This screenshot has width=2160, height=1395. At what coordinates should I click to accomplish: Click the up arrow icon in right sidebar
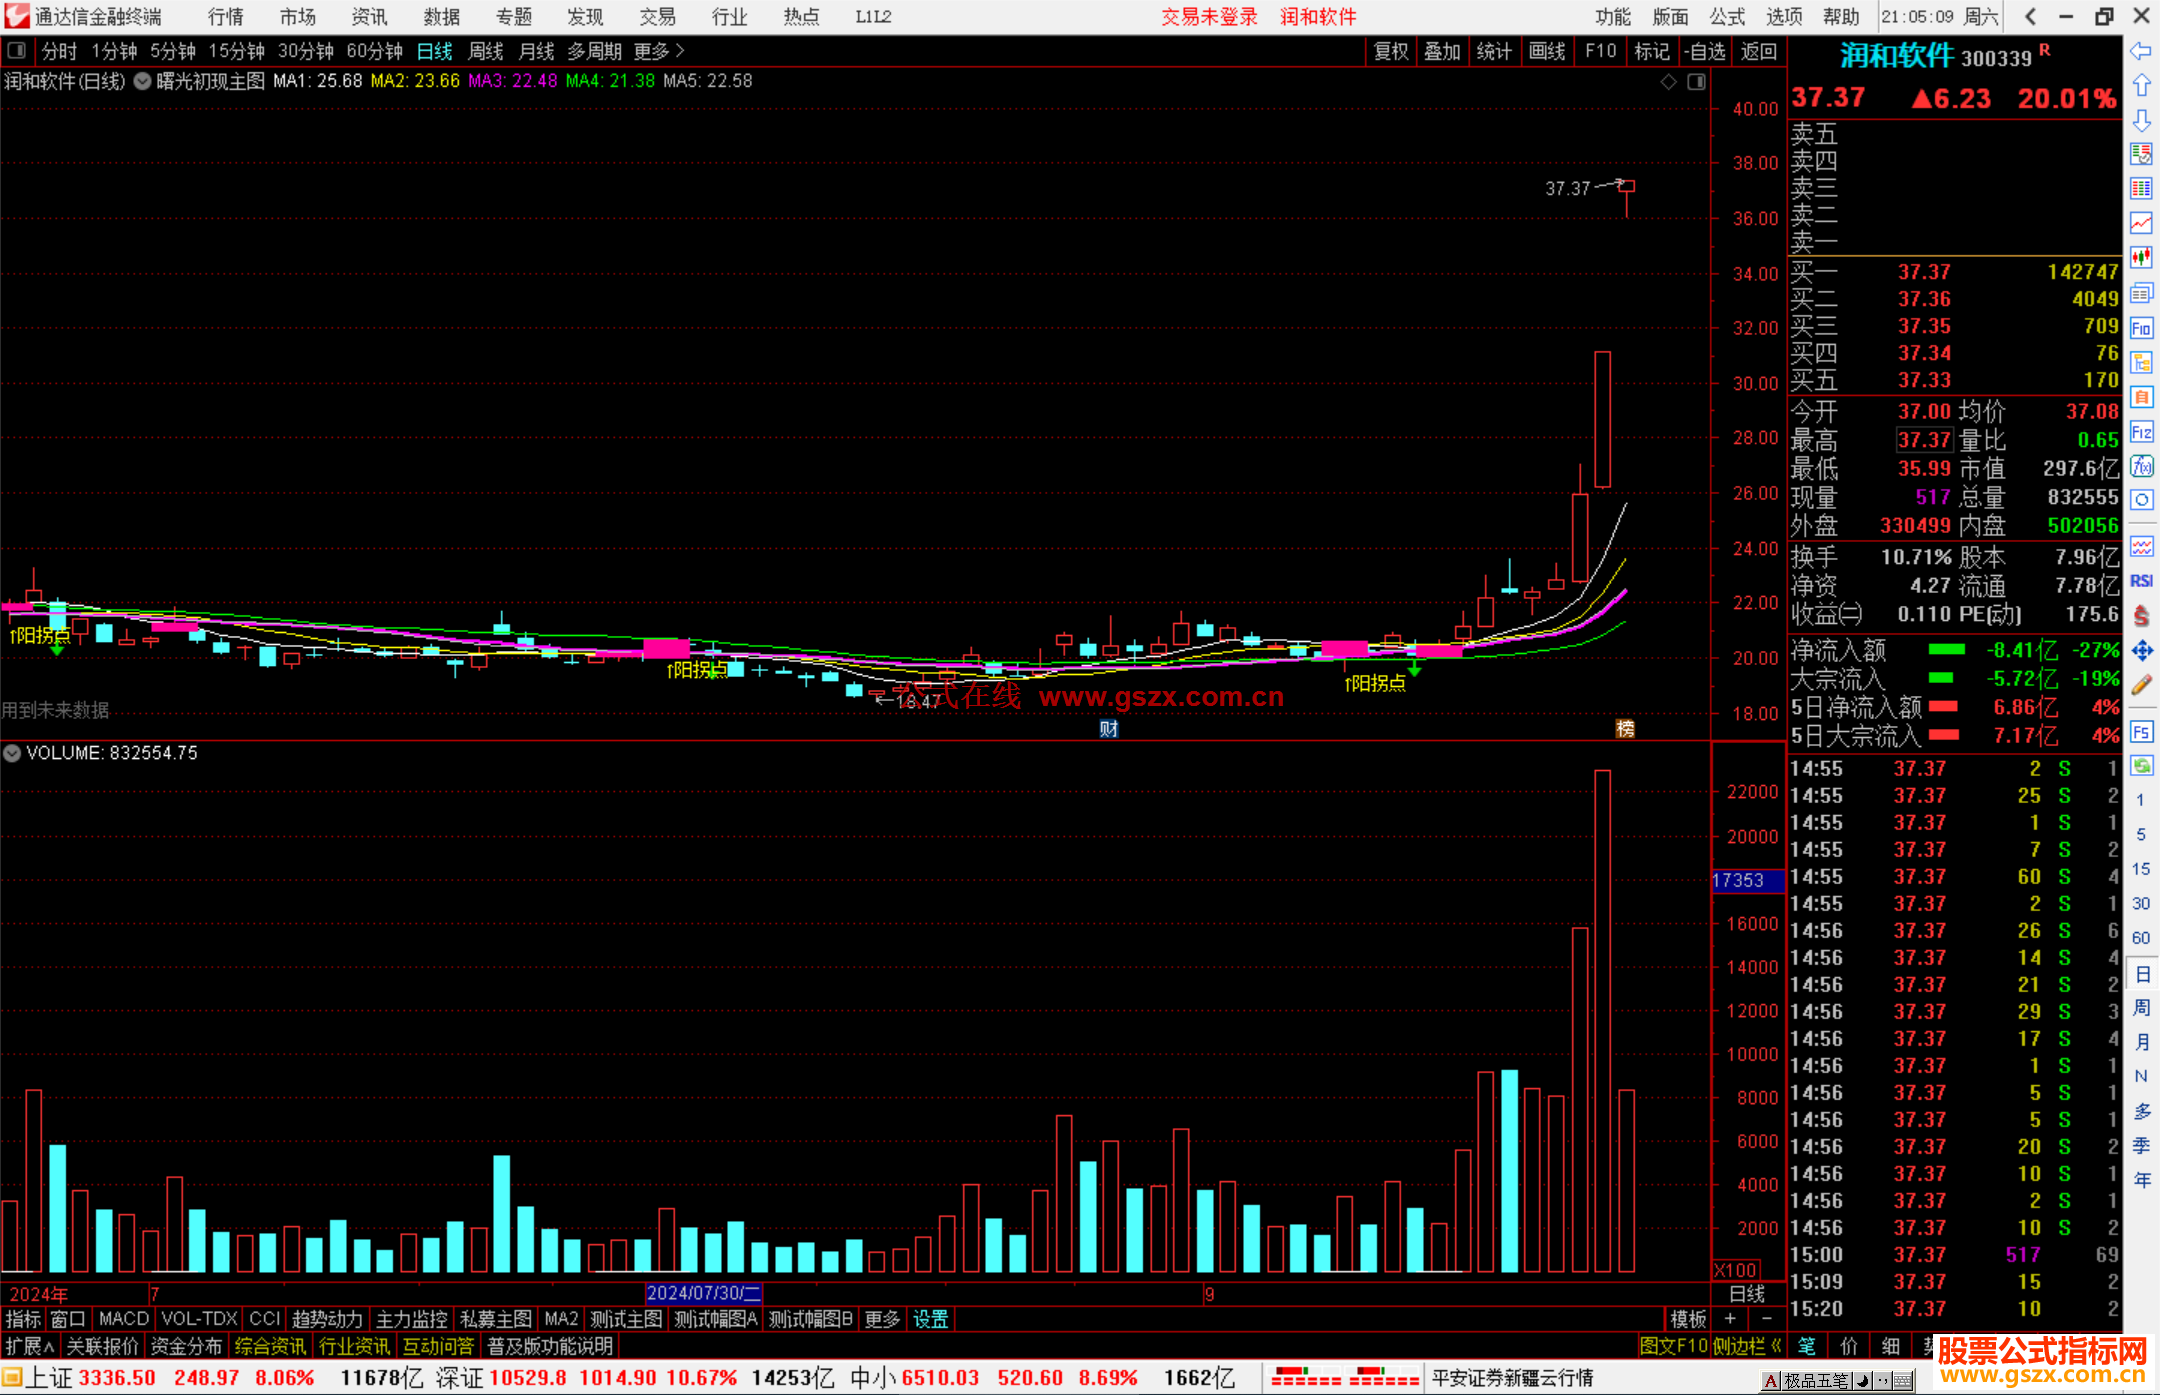[x=2141, y=86]
